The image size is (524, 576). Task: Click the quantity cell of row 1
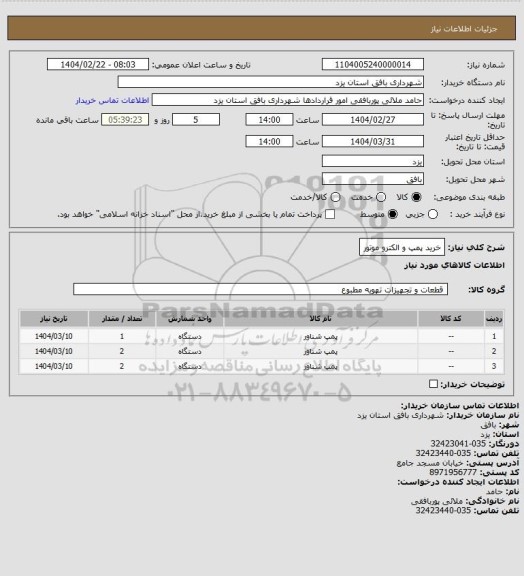(122, 336)
